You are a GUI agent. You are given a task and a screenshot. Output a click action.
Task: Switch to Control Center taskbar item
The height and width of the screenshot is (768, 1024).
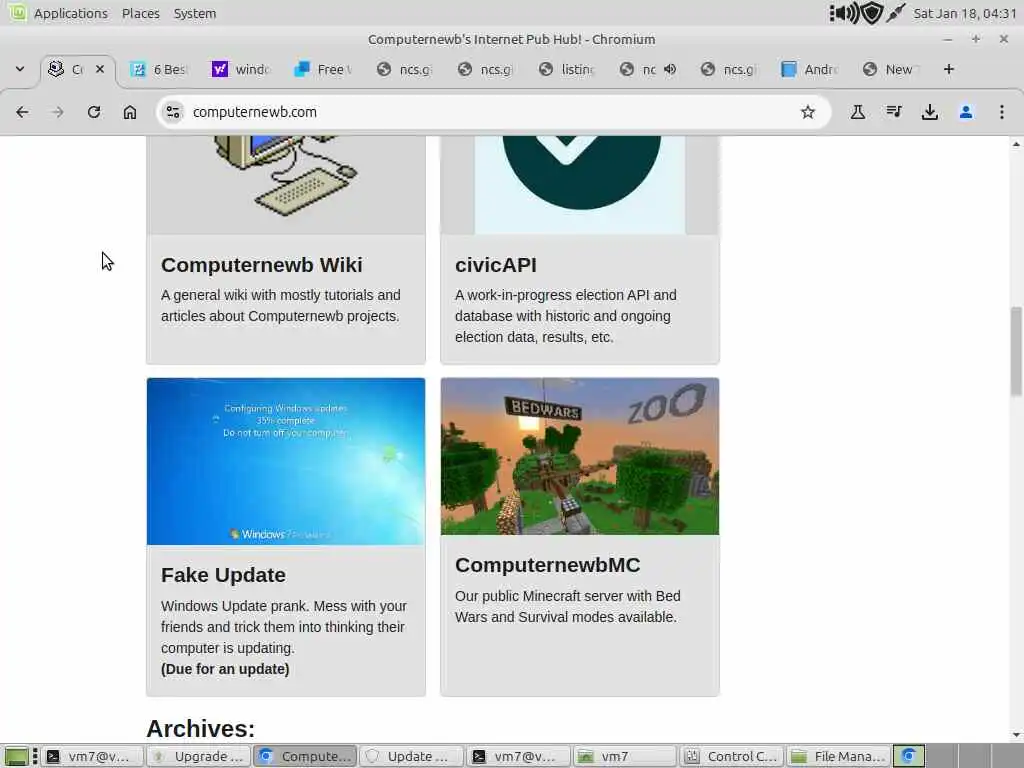pyautogui.click(x=731, y=756)
